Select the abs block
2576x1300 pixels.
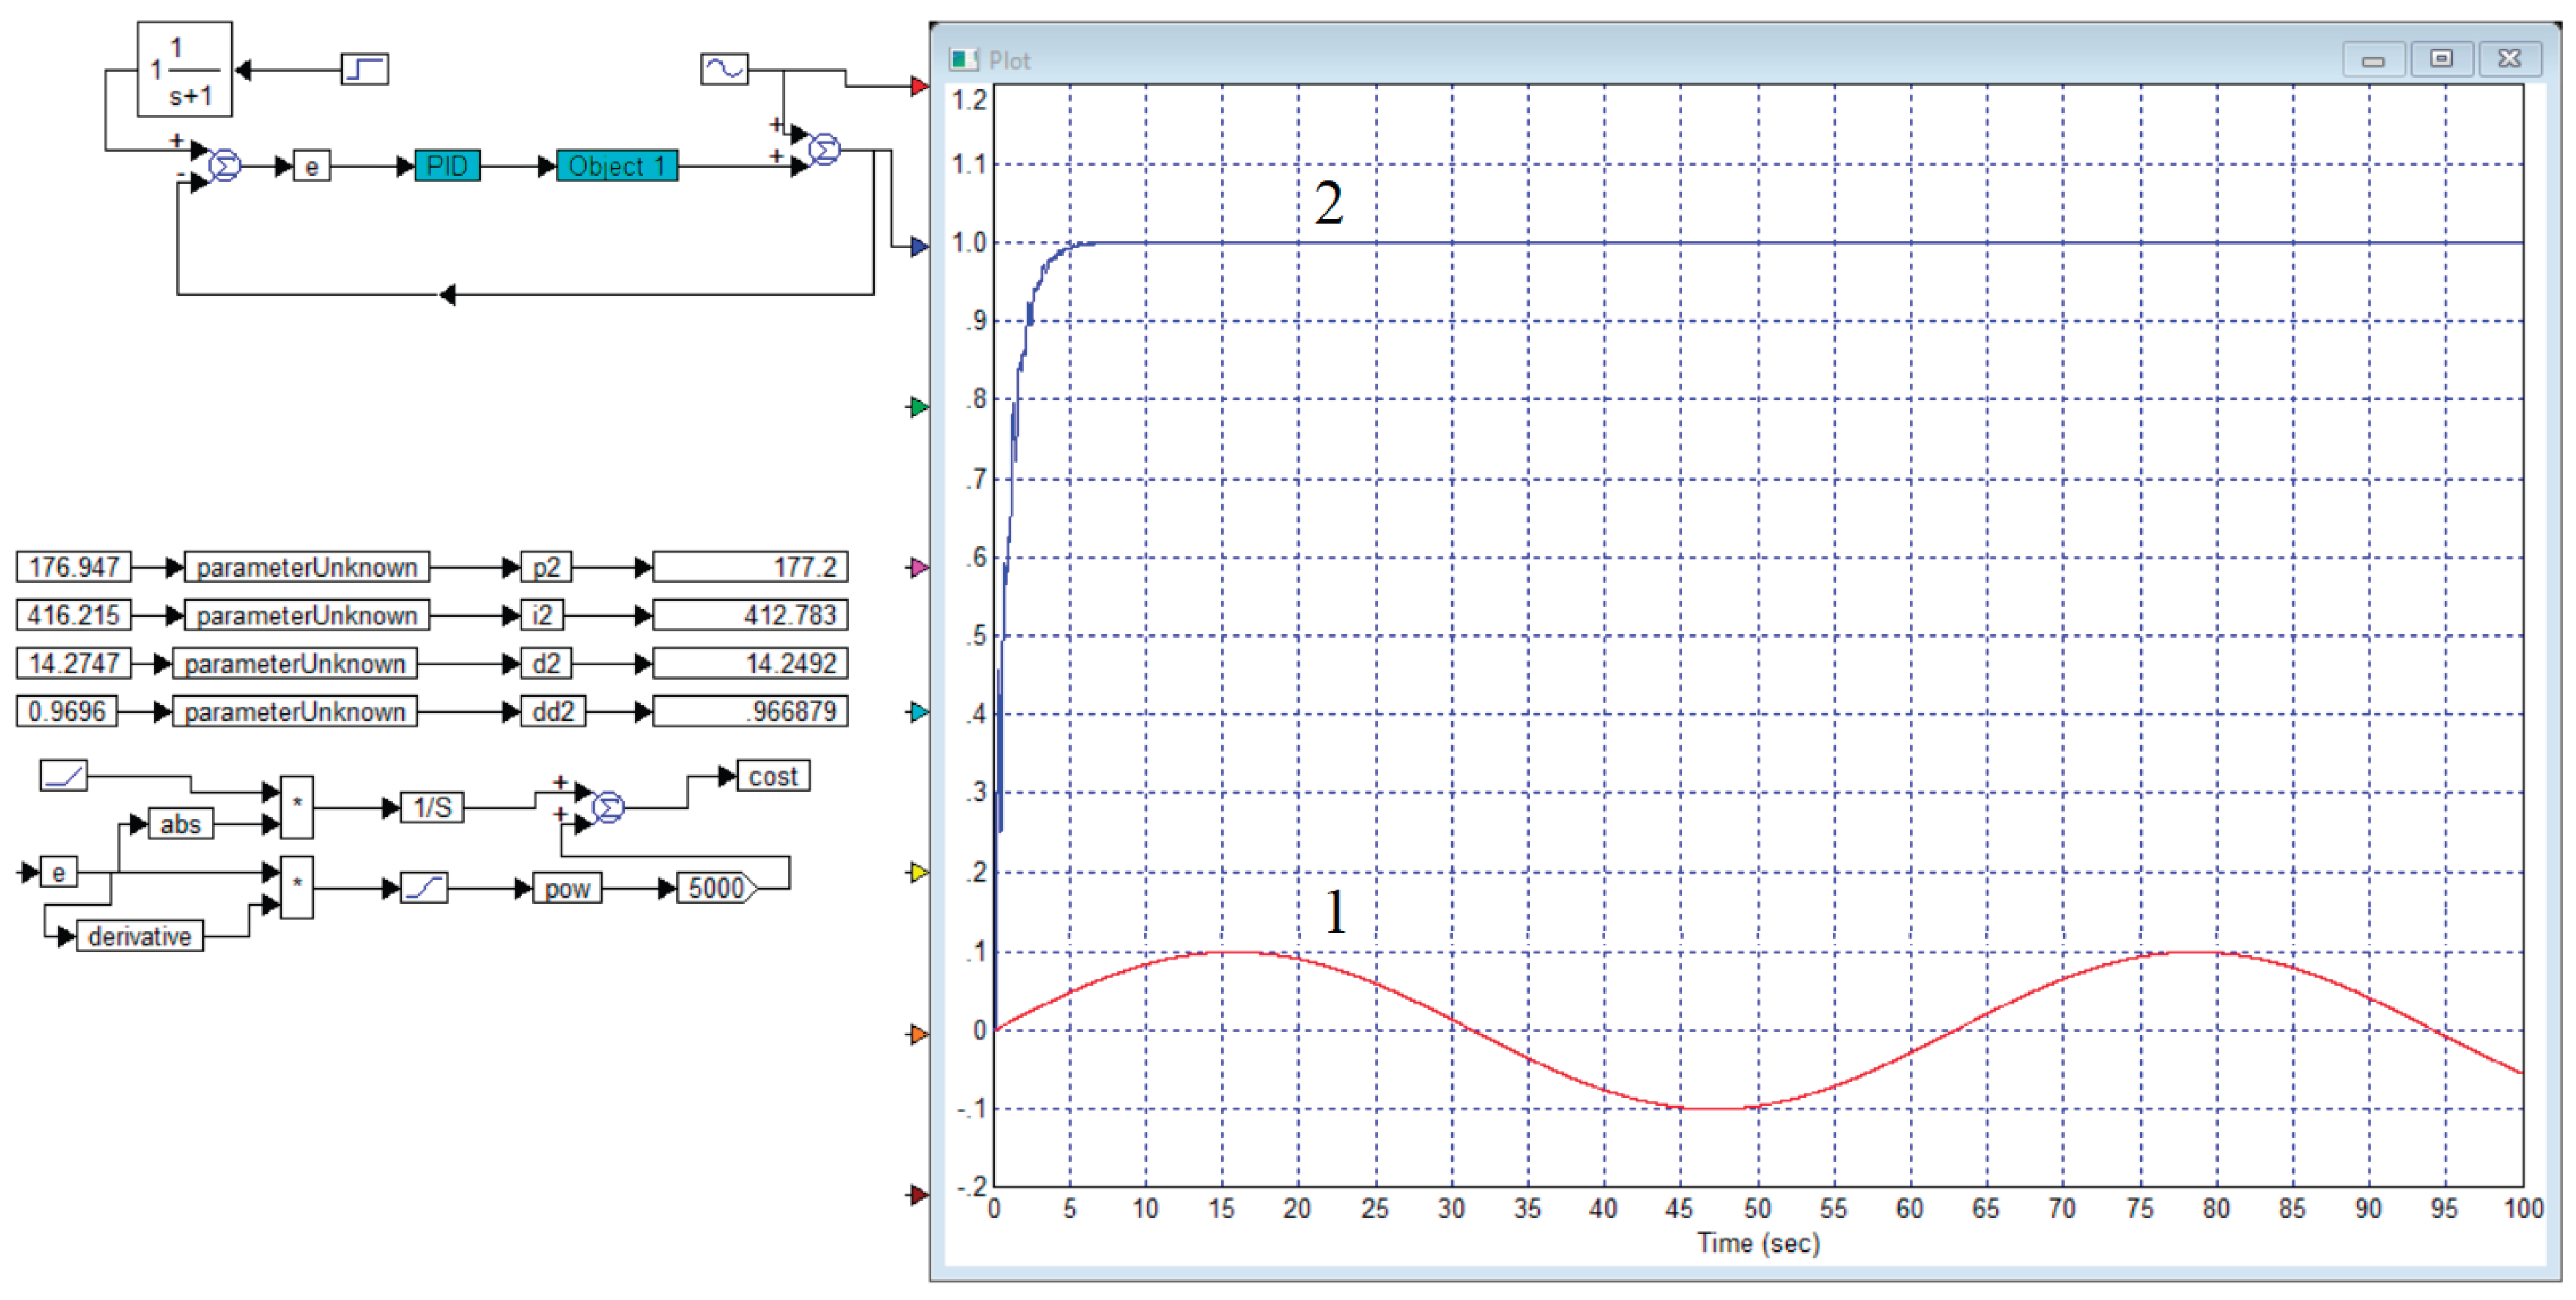pyautogui.click(x=180, y=824)
